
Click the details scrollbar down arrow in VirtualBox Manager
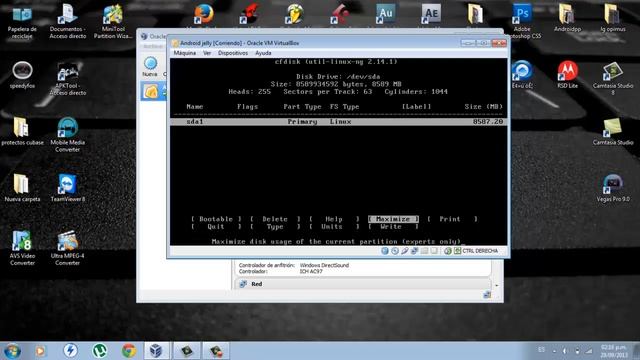coord(497,285)
